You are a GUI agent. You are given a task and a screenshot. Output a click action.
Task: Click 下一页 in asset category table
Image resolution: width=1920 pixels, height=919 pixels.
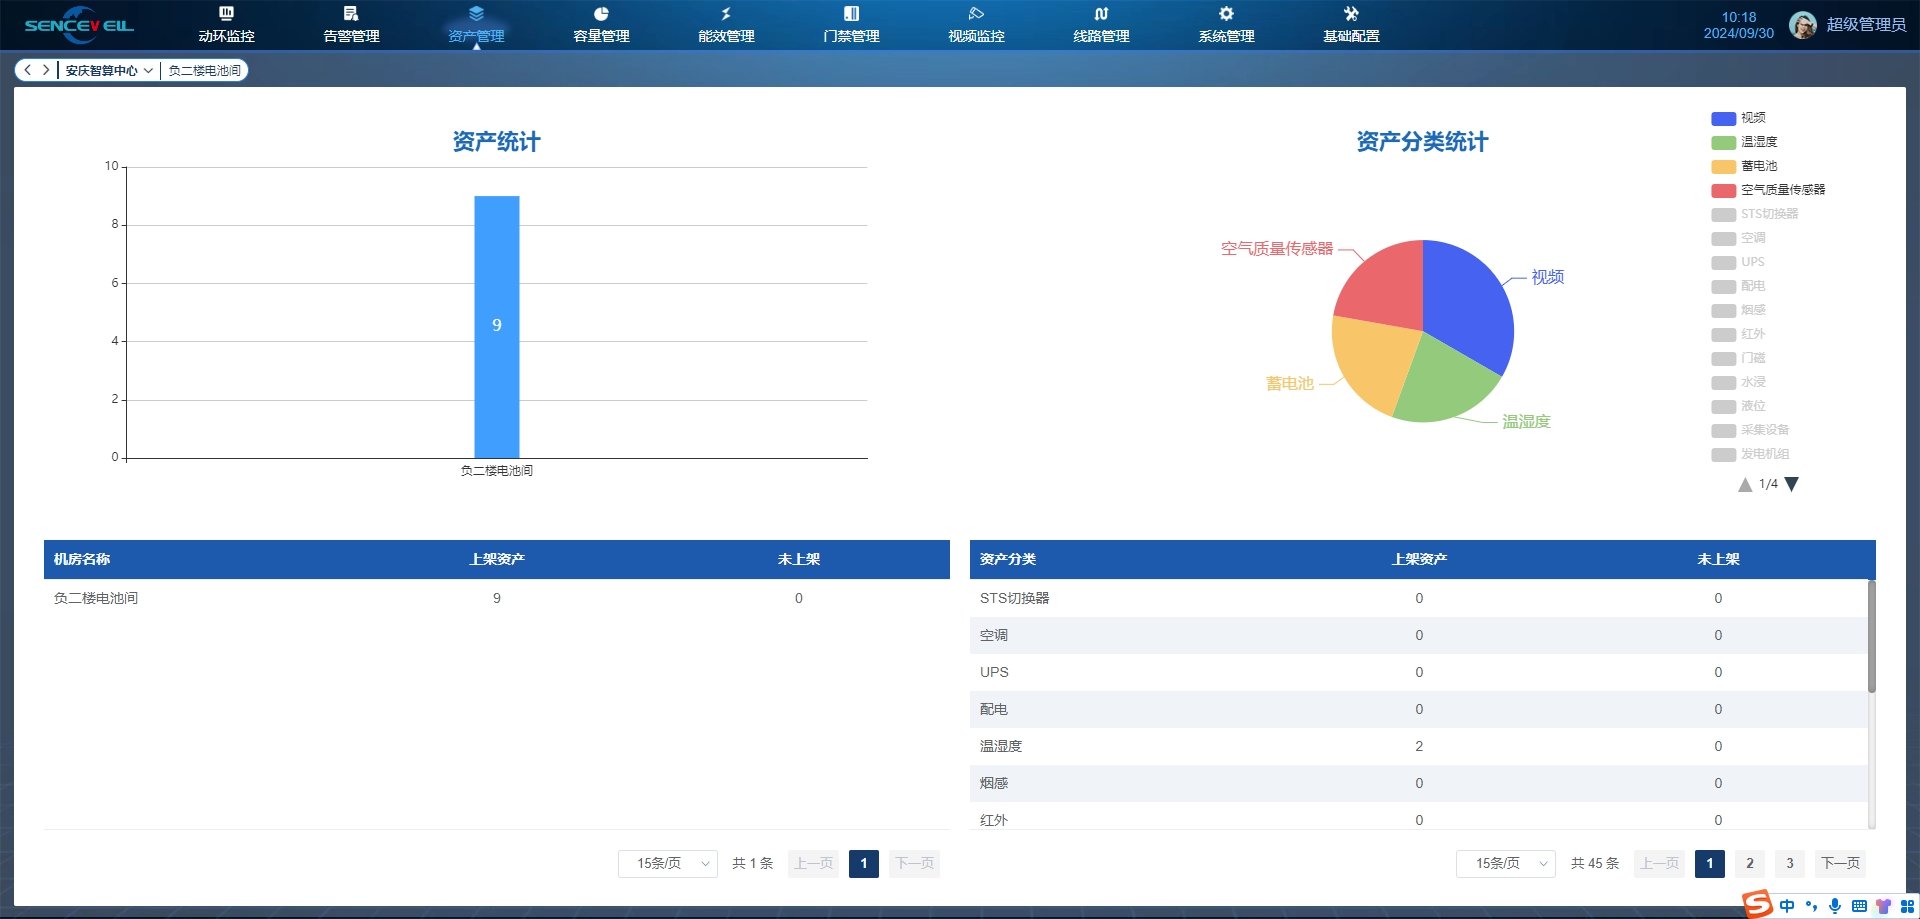coord(1840,863)
